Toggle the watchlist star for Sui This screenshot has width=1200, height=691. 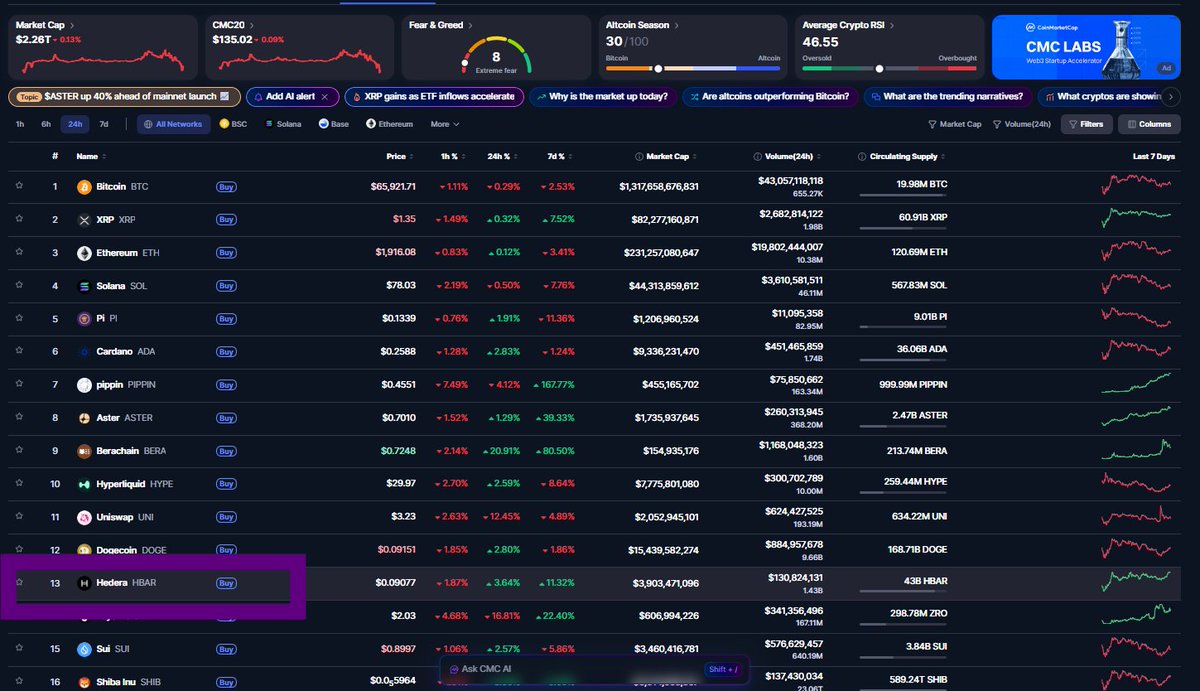pos(18,649)
